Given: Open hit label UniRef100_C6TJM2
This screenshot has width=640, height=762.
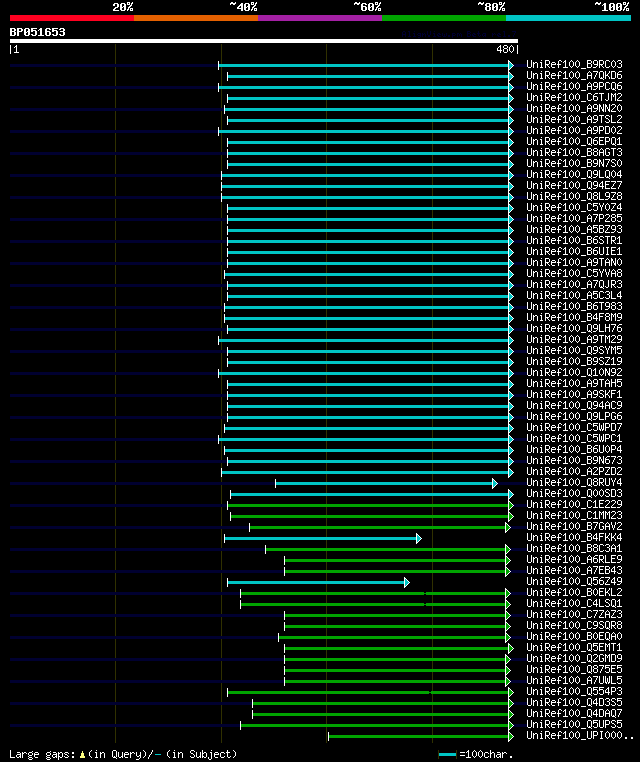Looking at the screenshot, I should 574,97.
